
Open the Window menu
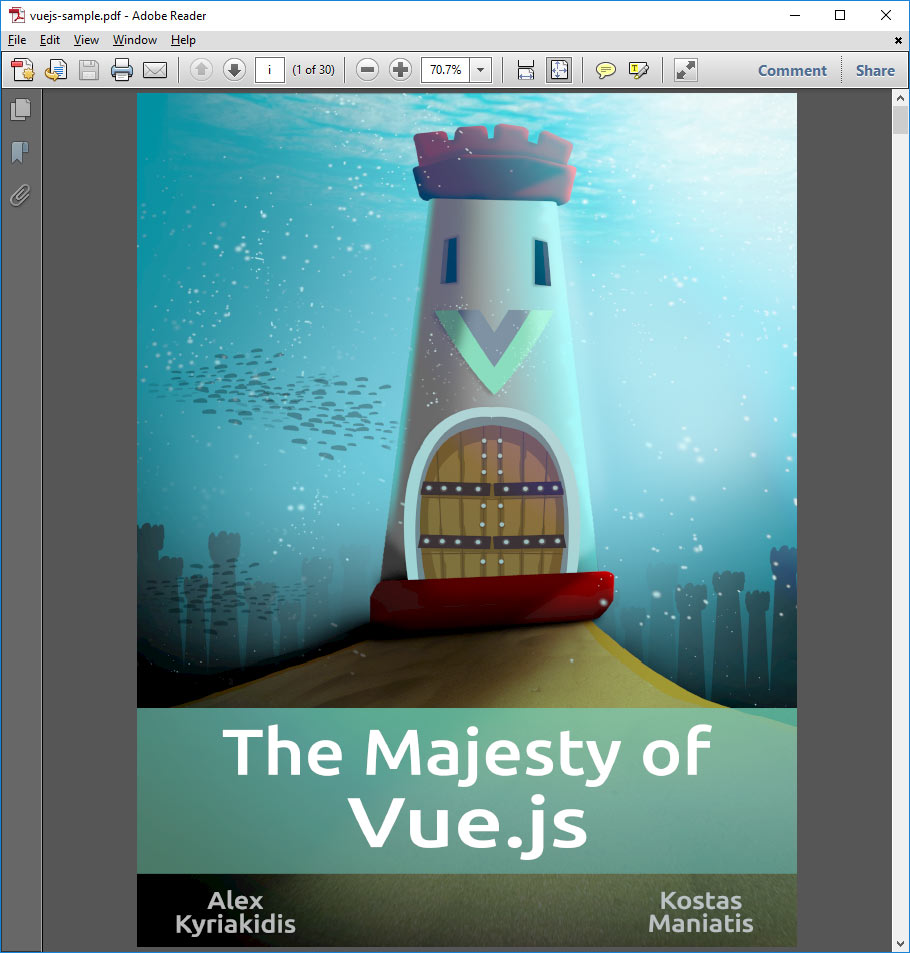click(134, 40)
